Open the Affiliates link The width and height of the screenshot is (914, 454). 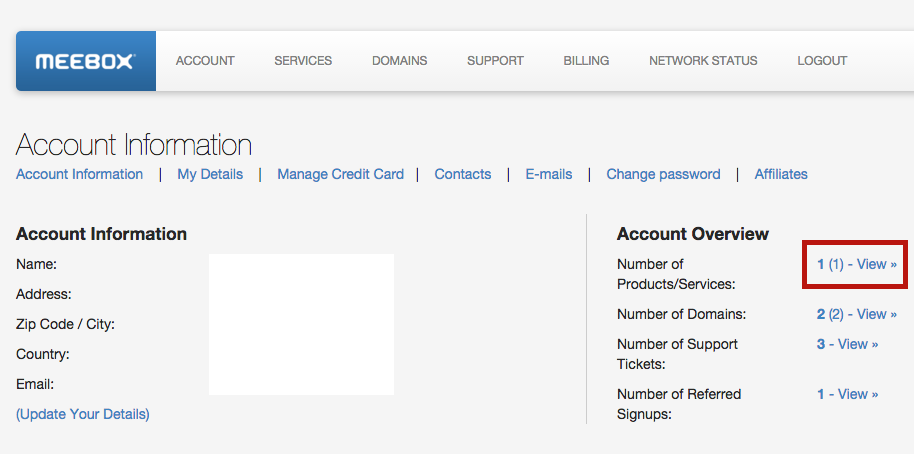click(x=781, y=174)
